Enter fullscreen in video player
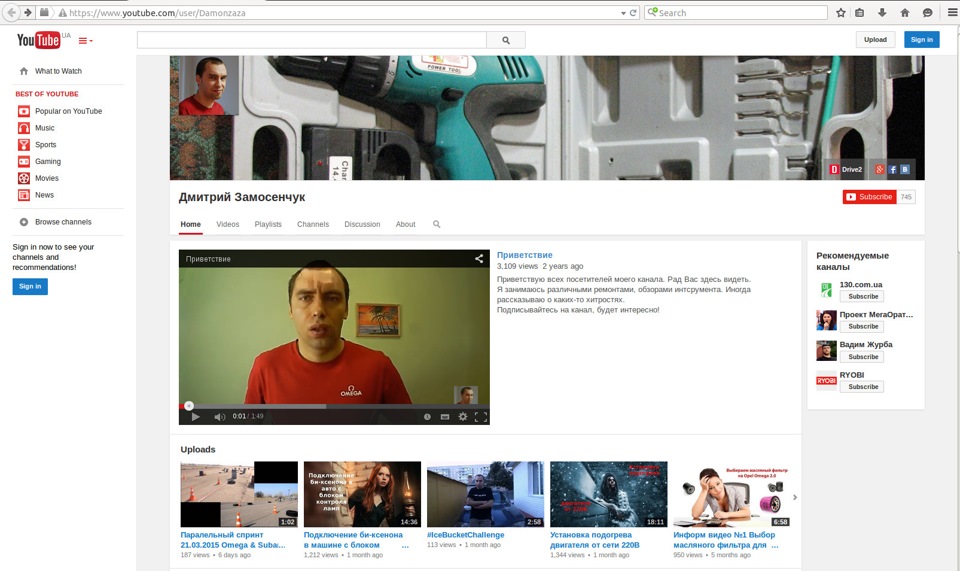This screenshot has width=960, height=571. click(x=481, y=417)
